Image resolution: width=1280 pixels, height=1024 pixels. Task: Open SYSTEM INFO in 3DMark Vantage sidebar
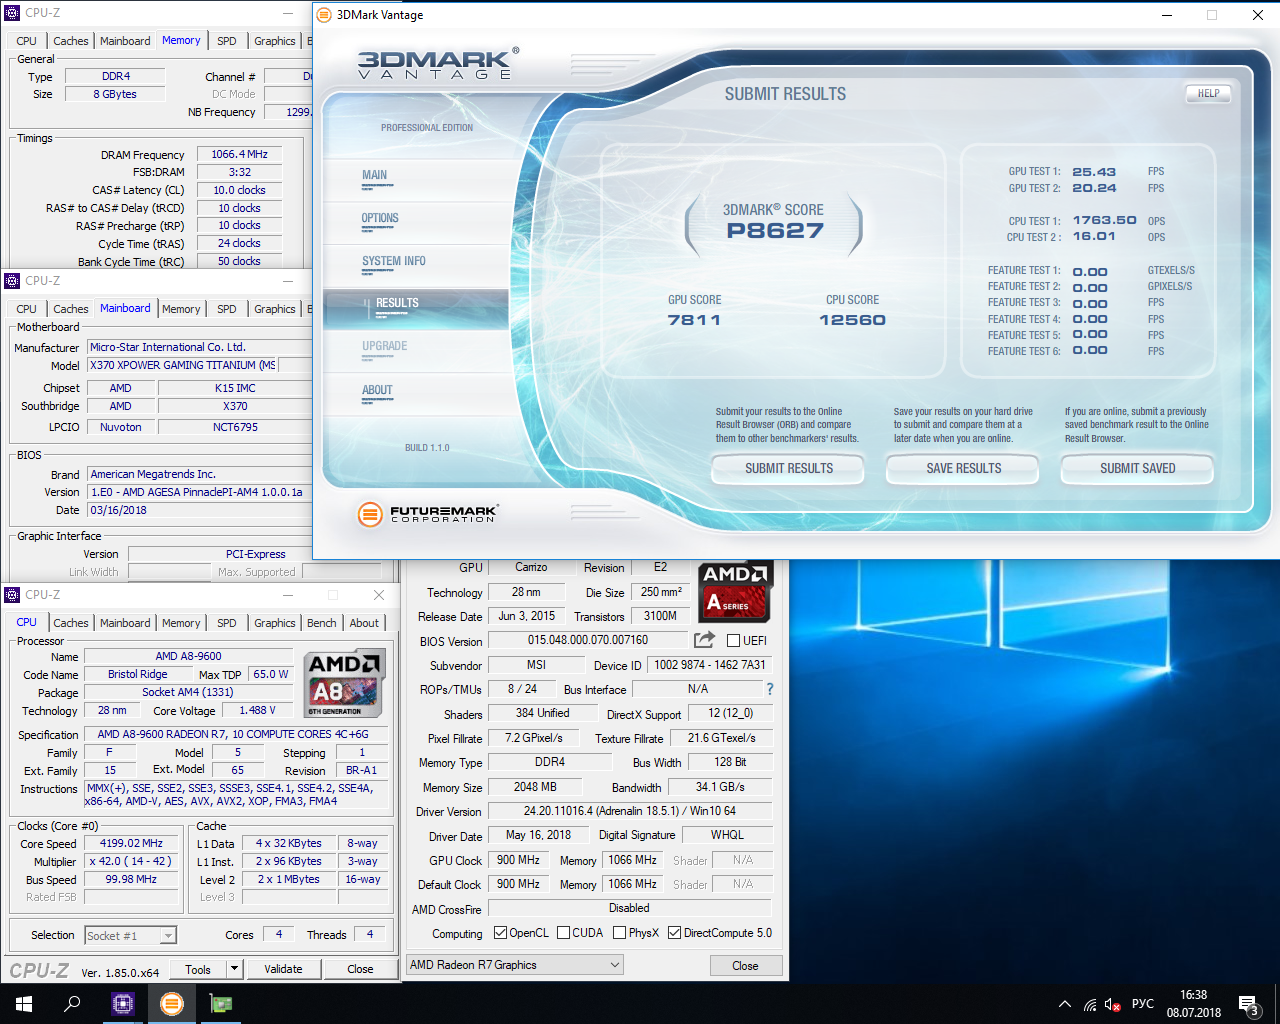(394, 261)
